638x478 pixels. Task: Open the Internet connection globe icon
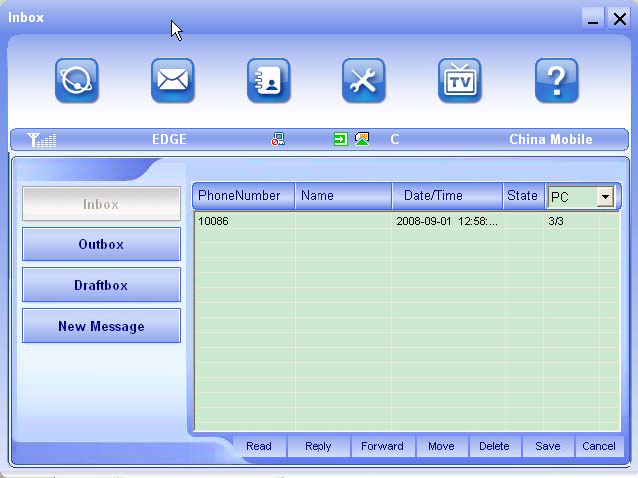coord(77,80)
